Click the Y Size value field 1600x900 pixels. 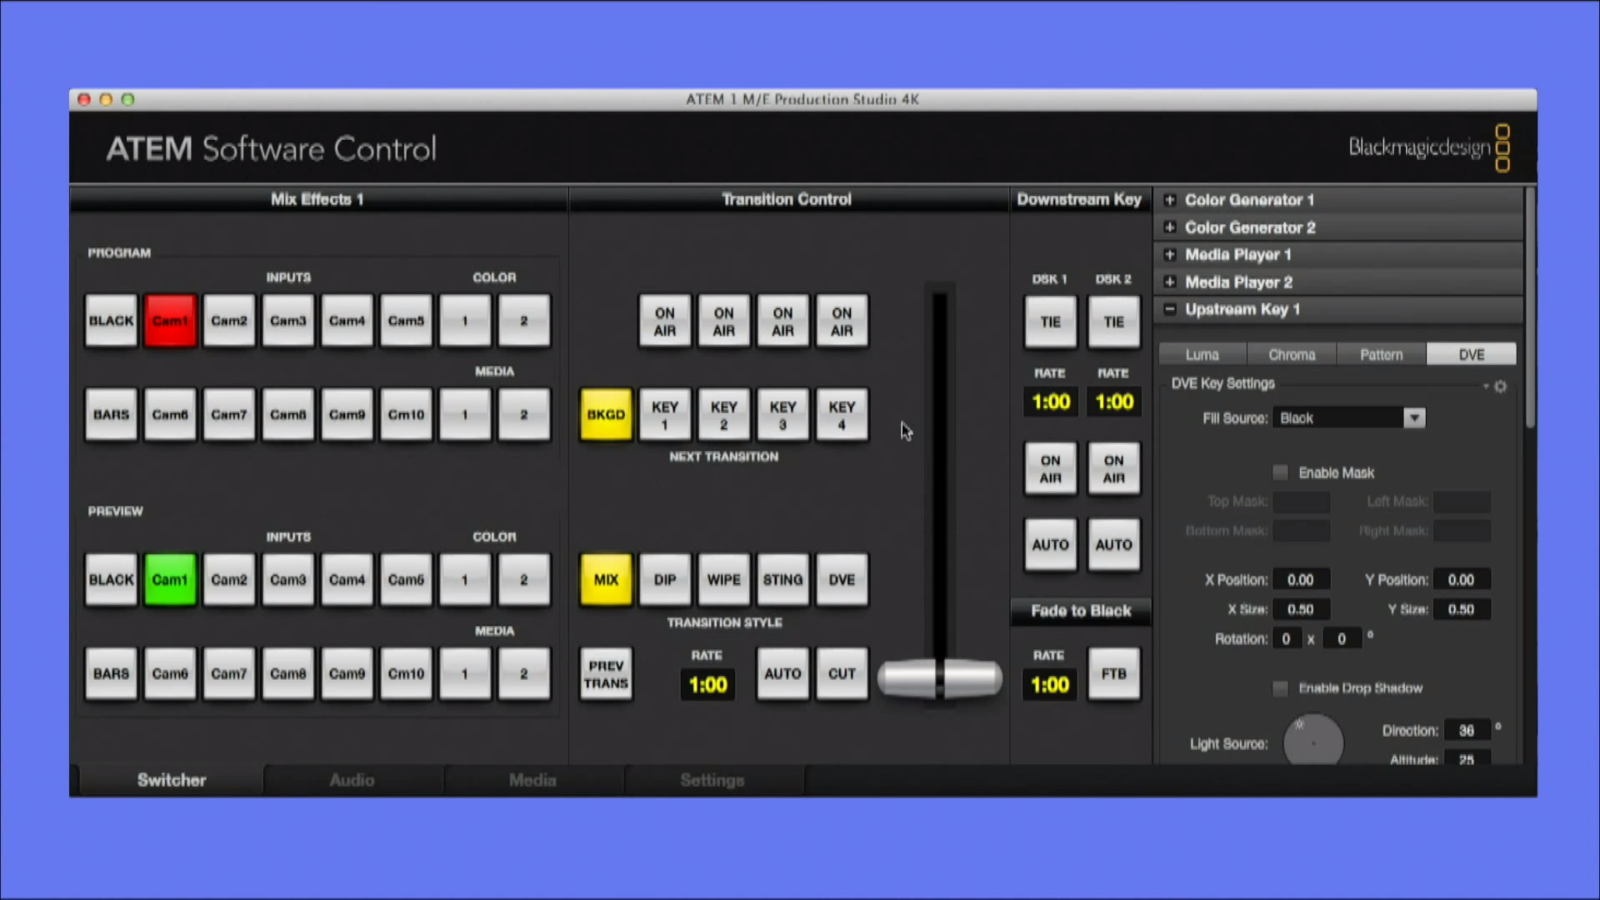(x=1462, y=609)
